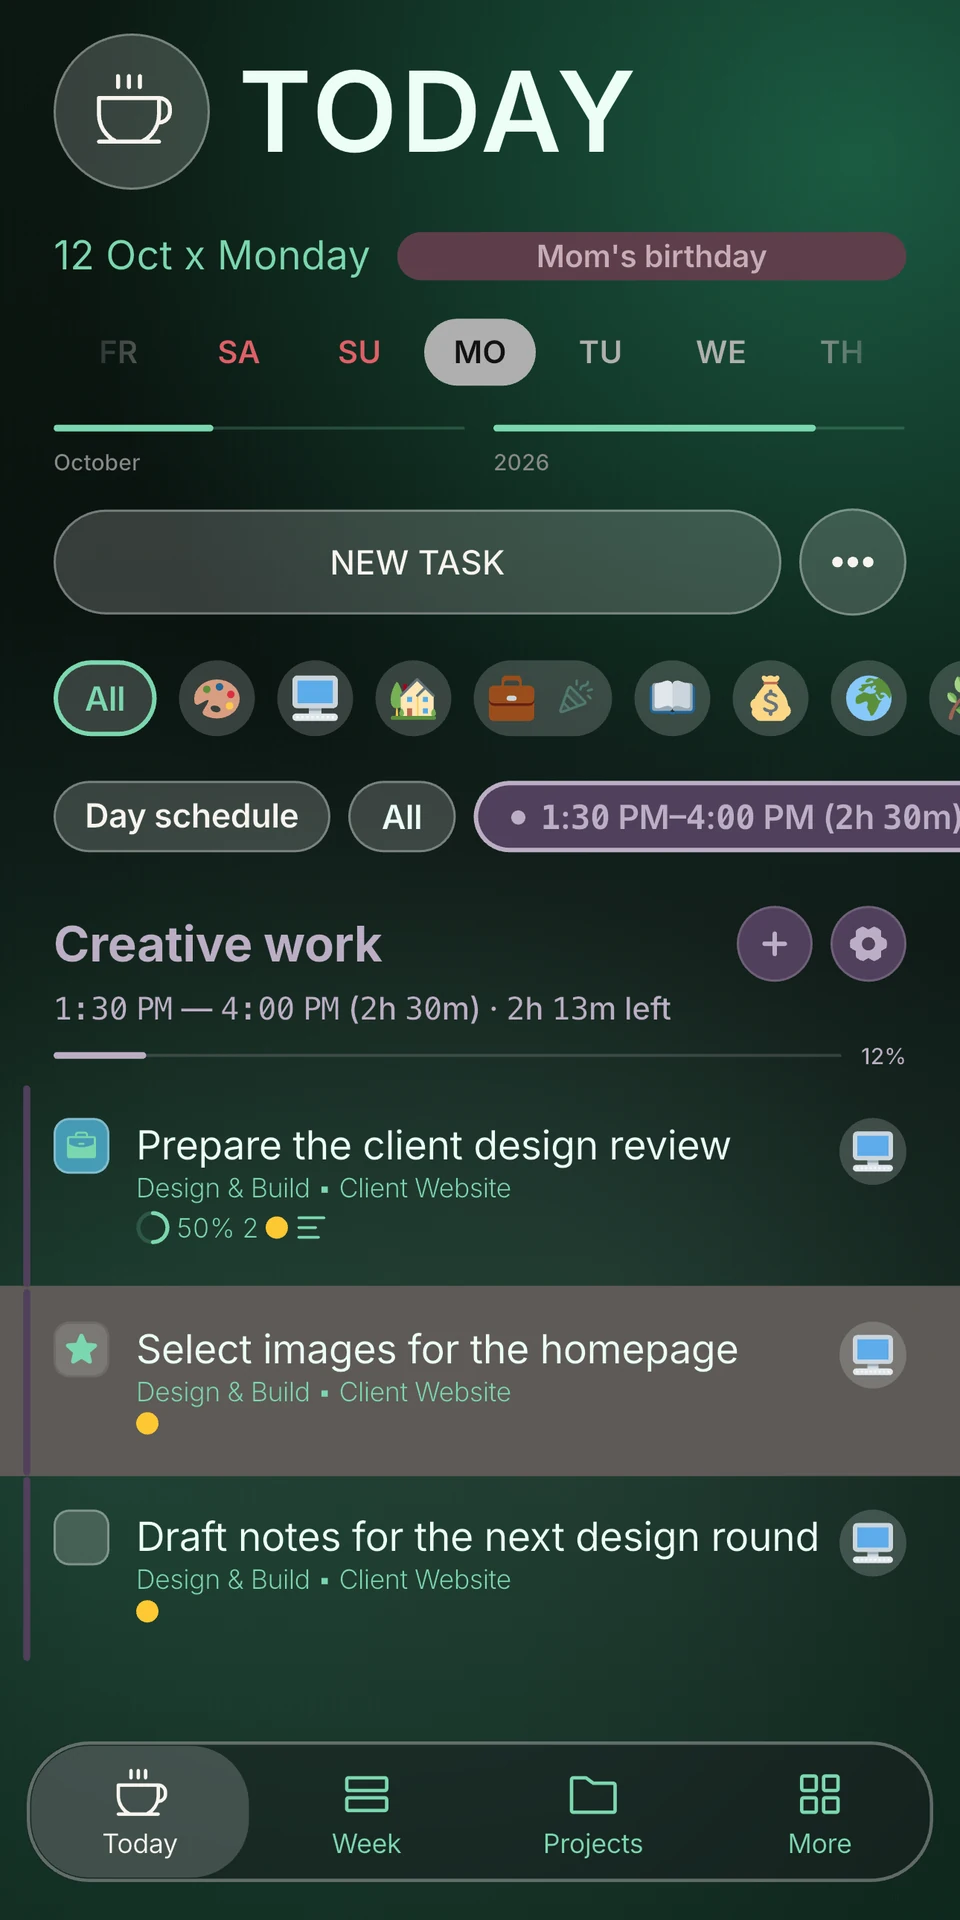Open Client Website link under Select images
This screenshot has height=1920, width=960.
click(x=425, y=1392)
